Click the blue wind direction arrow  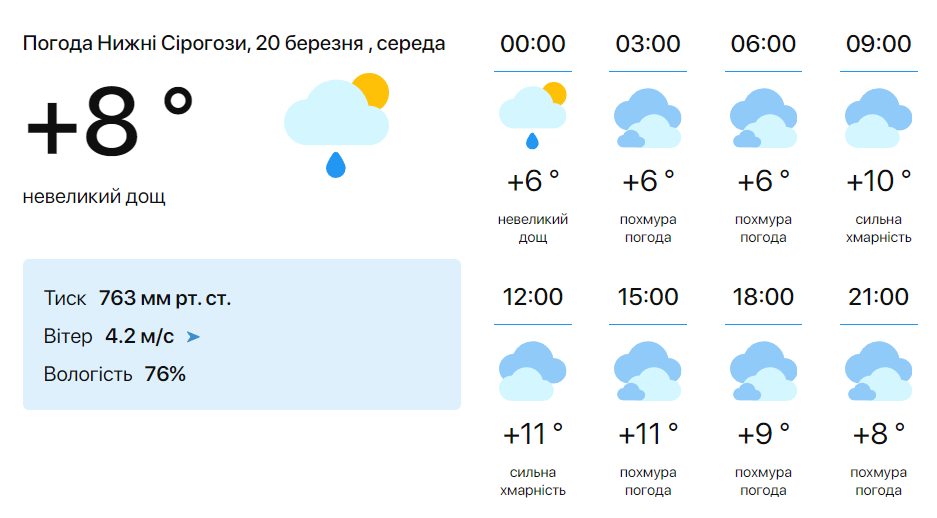193,337
